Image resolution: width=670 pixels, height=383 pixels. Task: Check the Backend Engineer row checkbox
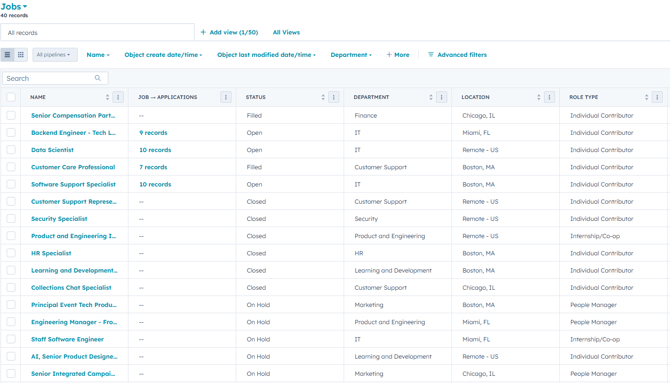[x=11, y=133]
